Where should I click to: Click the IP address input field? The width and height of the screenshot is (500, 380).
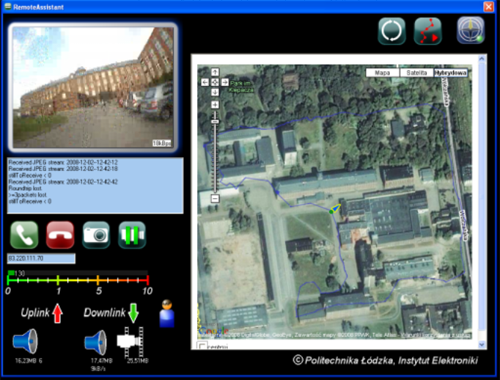tap(41, 258)
